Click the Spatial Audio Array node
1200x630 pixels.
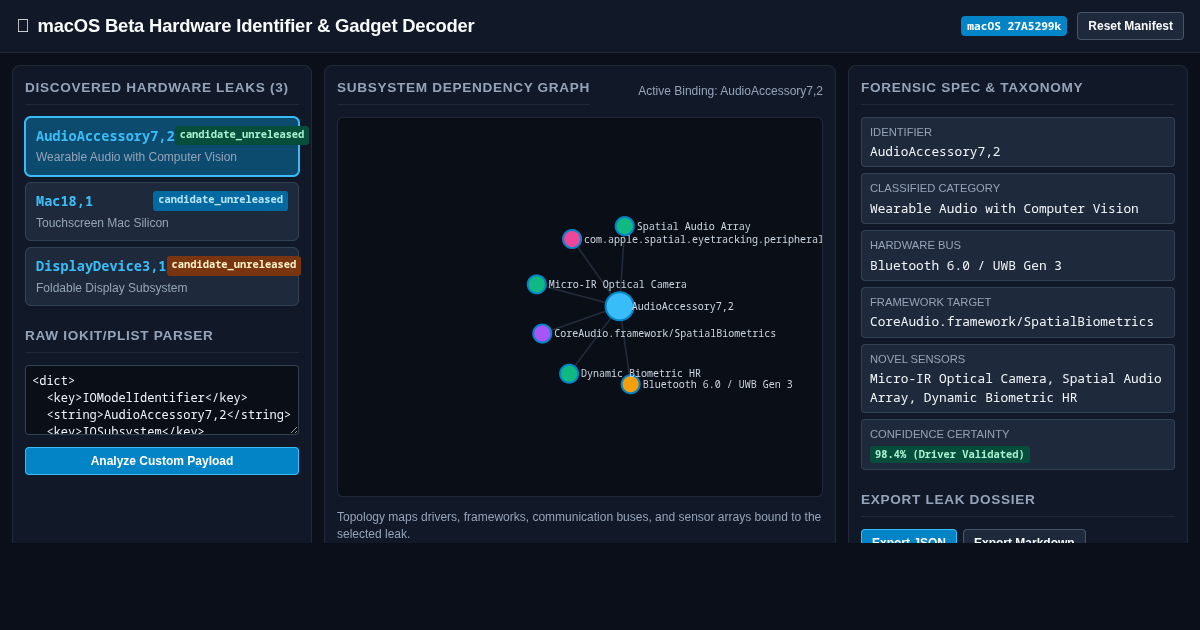point(624,226)
